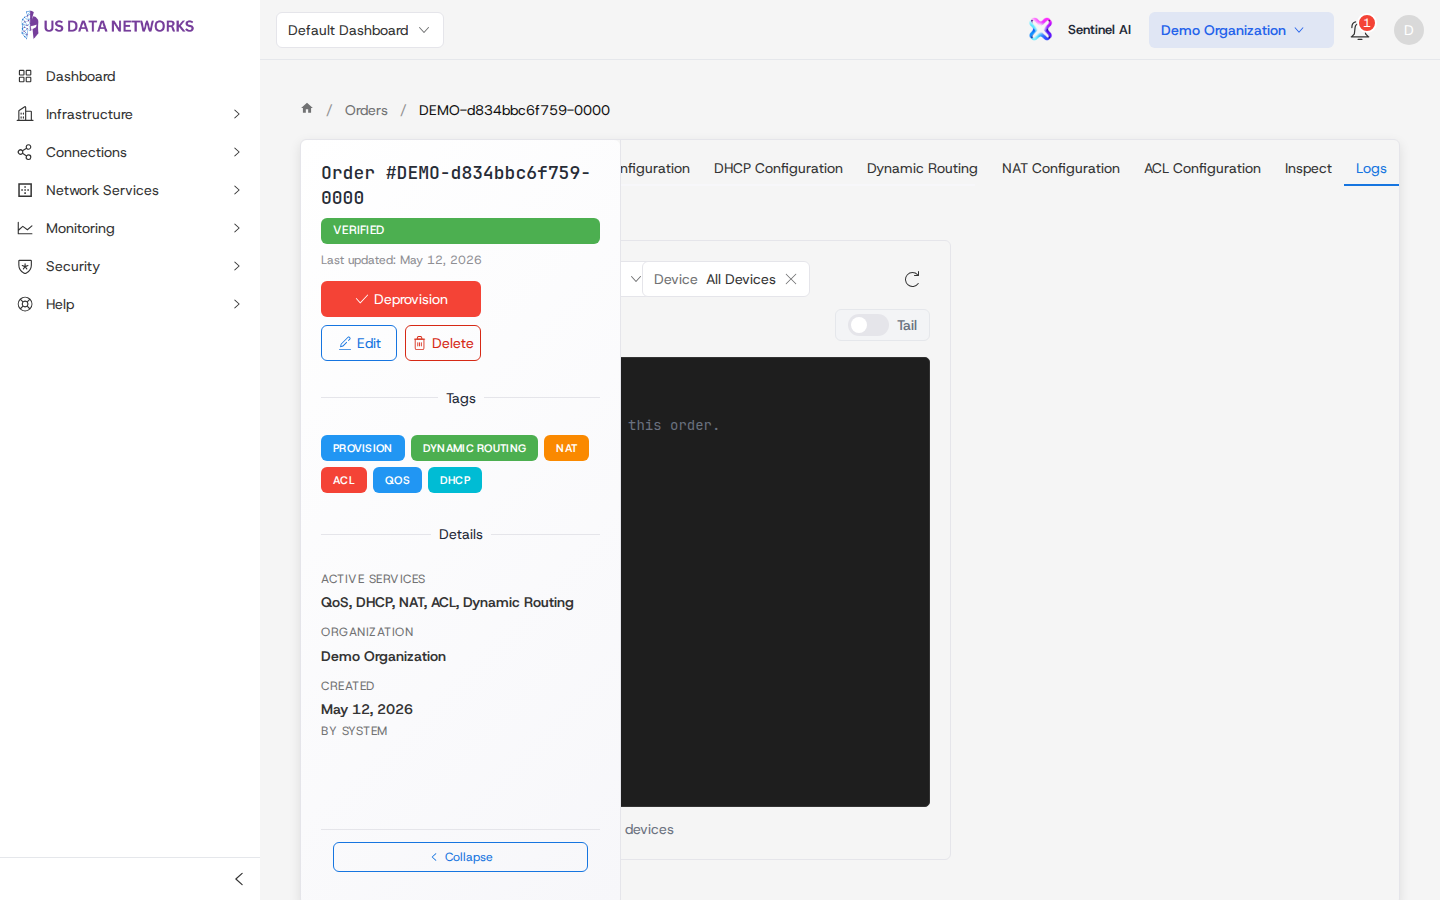
Task: Click the Network Services icon
Action: [25, 190]
